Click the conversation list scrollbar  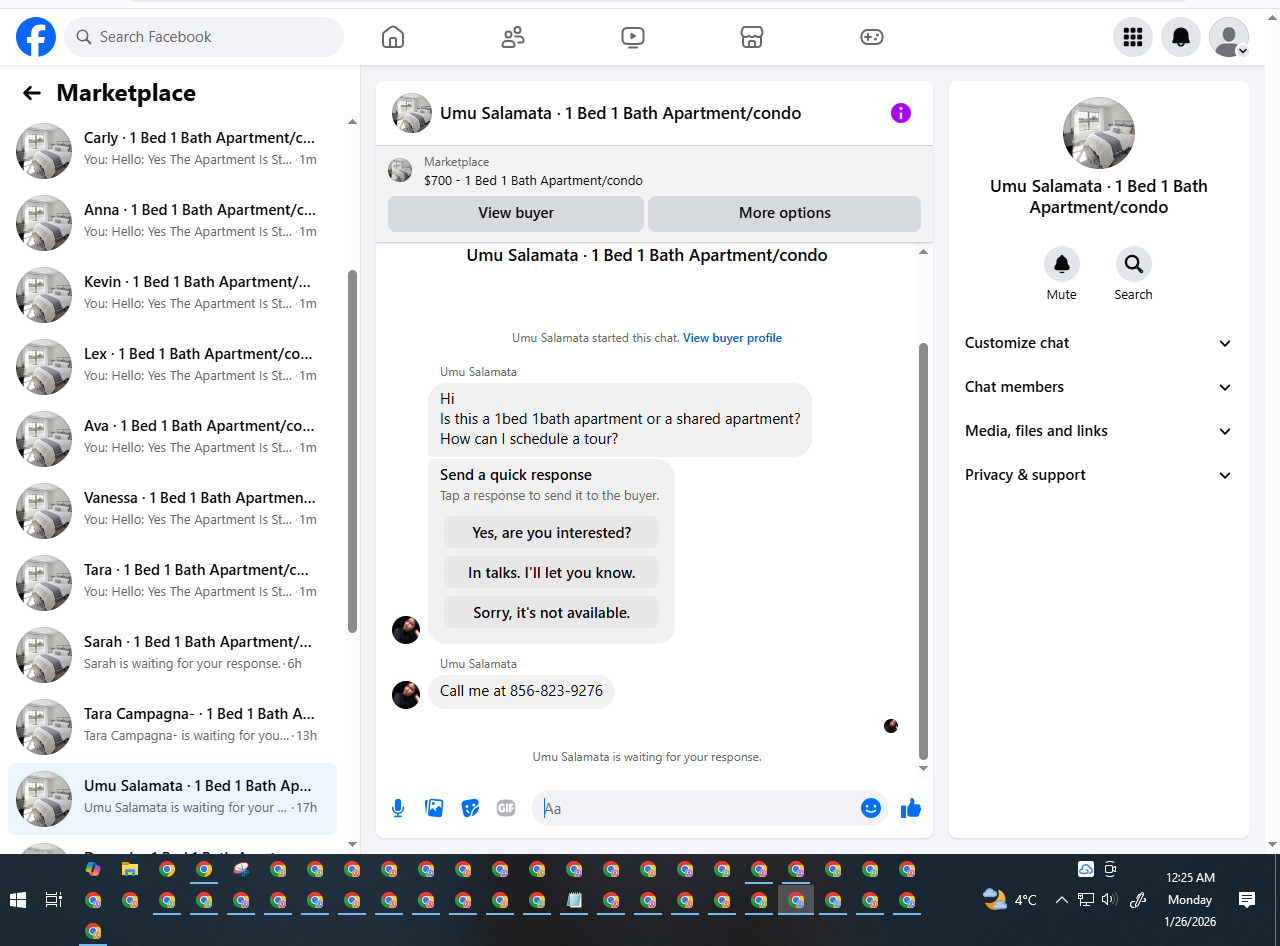tap(352, 450)
